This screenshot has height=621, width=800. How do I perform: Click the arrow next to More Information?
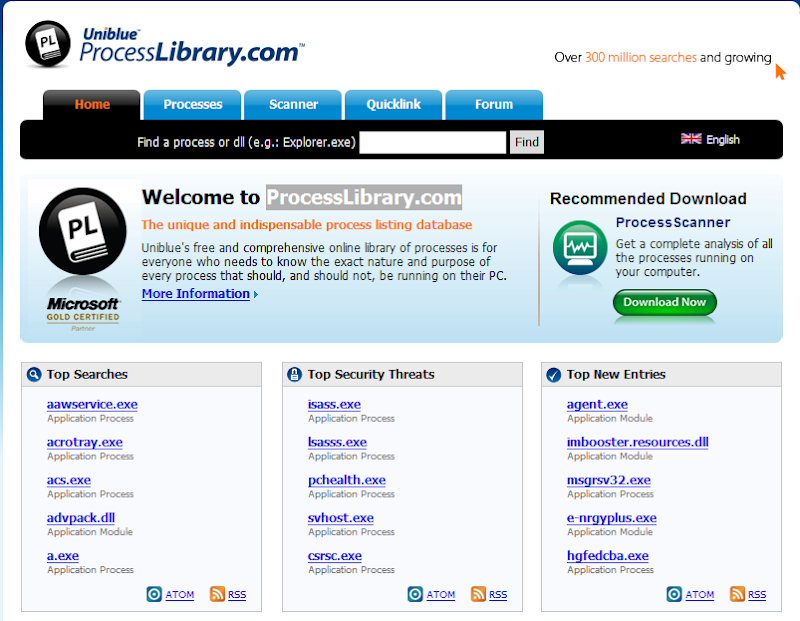pyautogui.click(x=256, y=294)
